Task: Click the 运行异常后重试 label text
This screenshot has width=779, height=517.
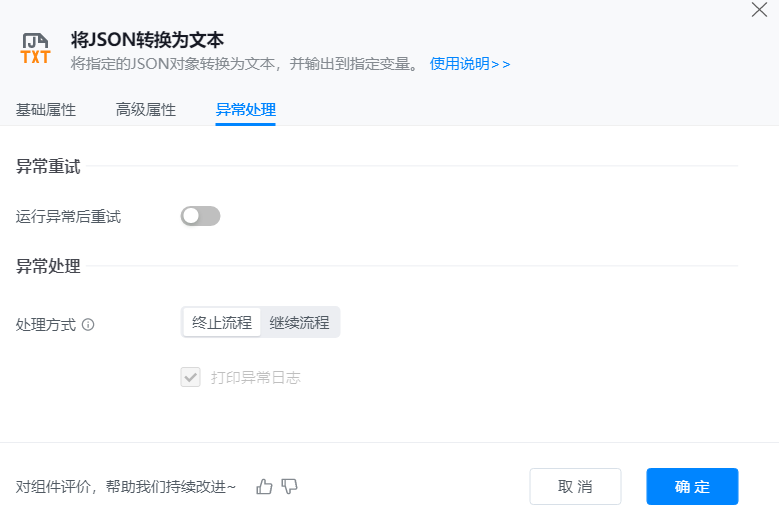Action: tap(68, 216)
